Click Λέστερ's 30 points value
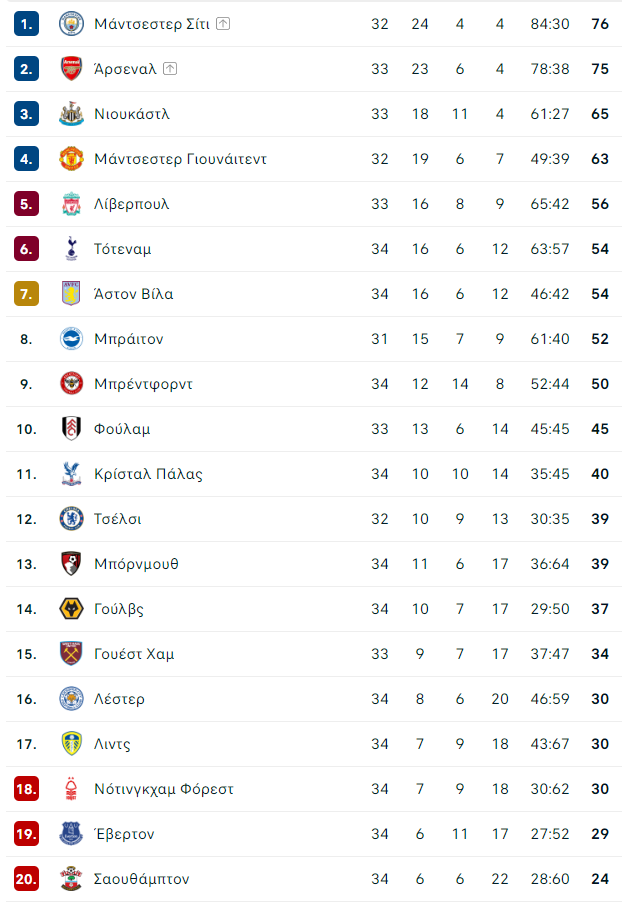Viewport: 622px width, 902px height. [600, 699]
